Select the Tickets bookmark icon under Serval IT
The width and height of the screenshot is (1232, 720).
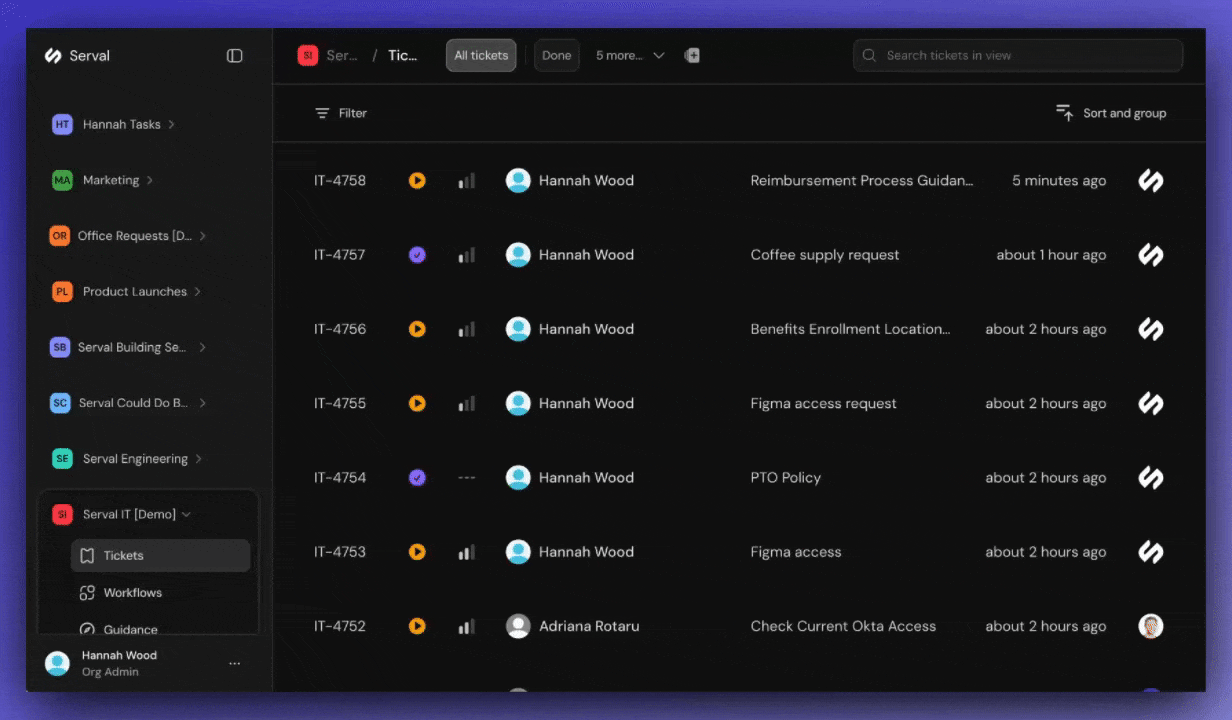click(x=88, y=555)
